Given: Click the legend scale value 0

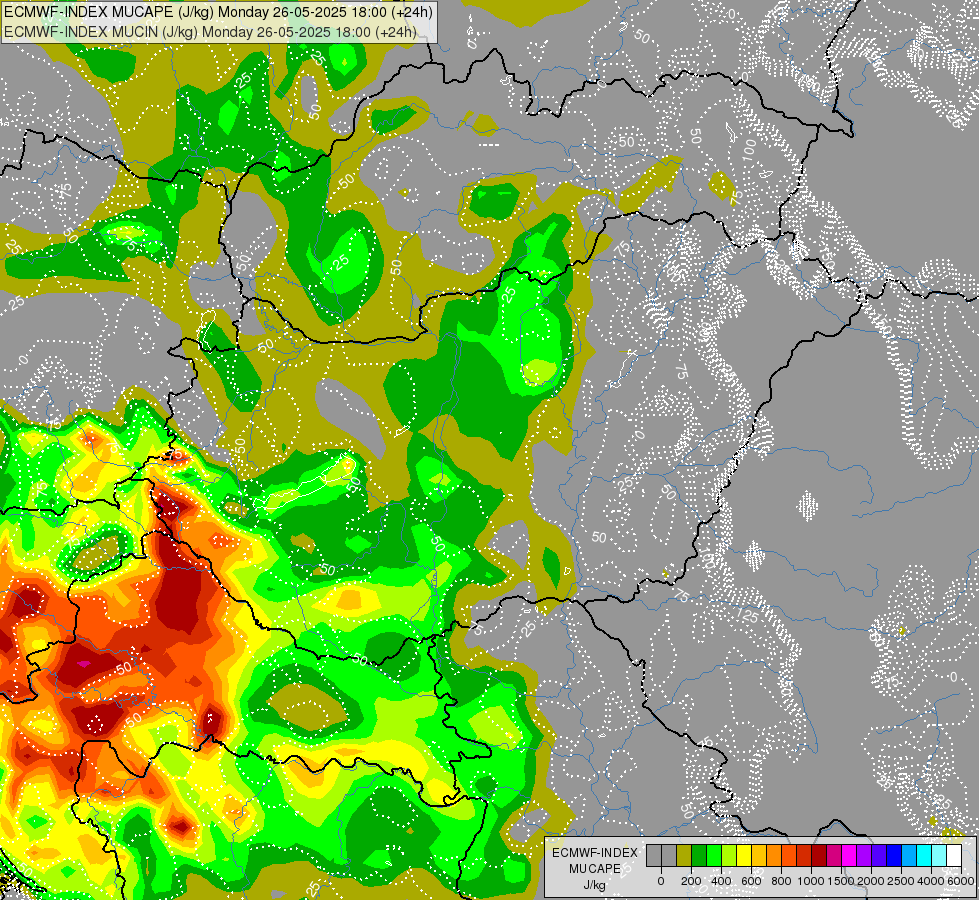Looking at the screenshot, I should (661, 881).
